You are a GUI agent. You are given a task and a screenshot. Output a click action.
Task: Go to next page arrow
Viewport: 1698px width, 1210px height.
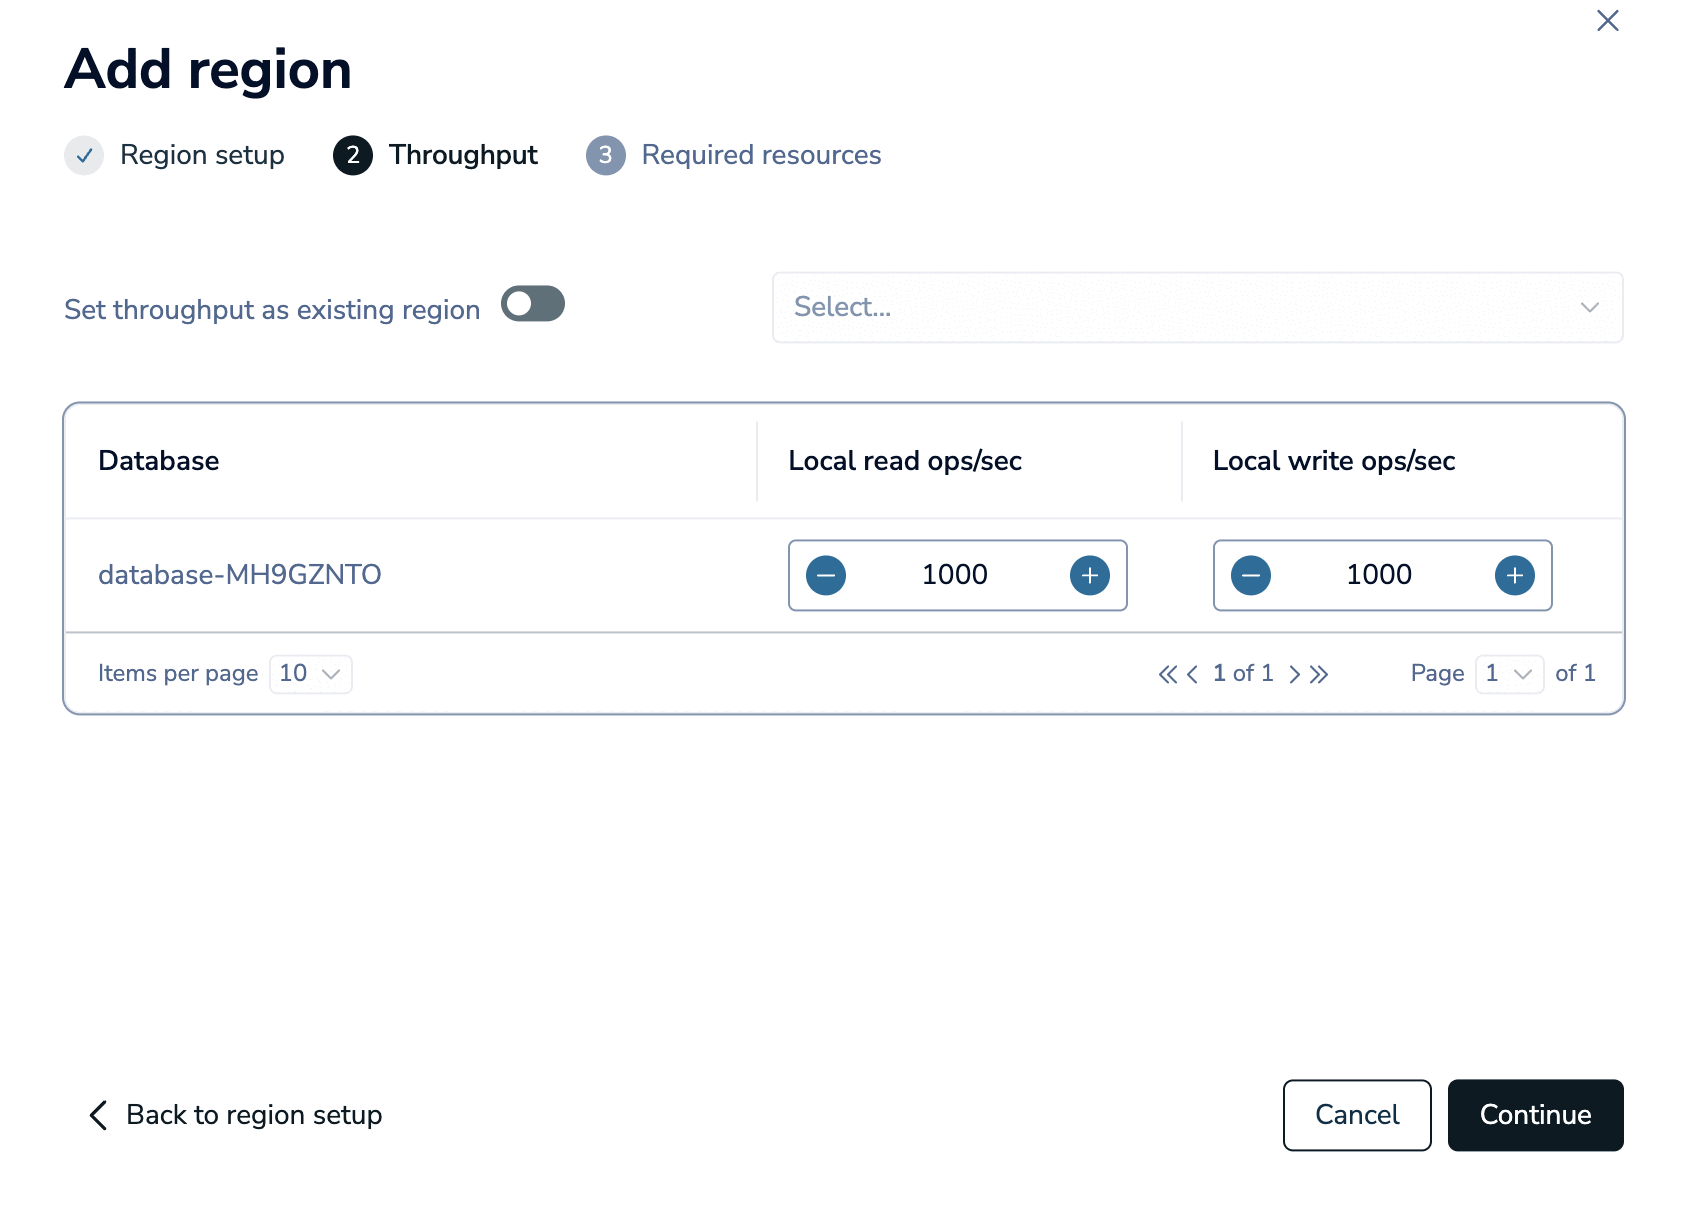point(1295,674)
